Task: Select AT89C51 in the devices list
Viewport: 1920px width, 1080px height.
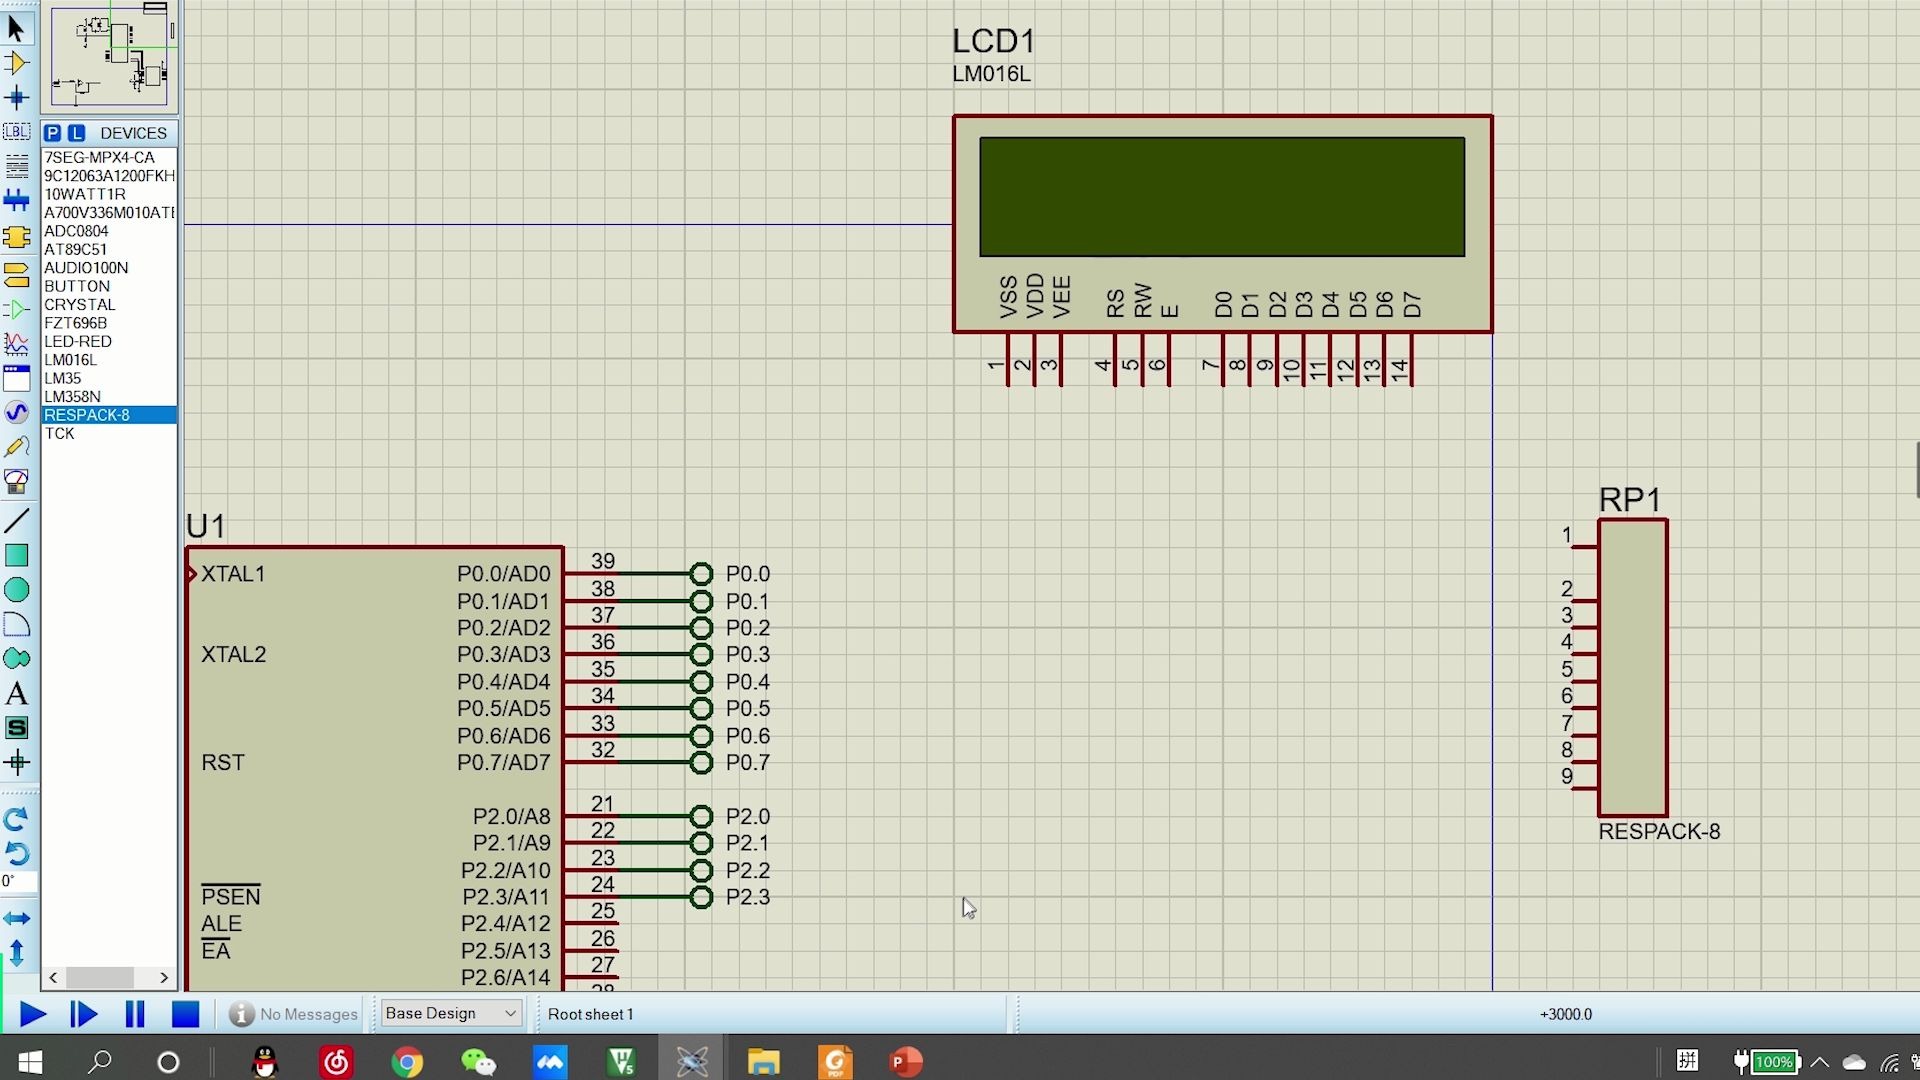Action: (75, 249)
